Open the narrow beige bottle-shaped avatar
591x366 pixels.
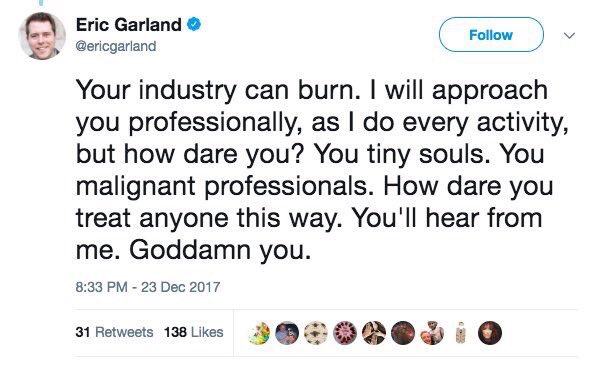pyautogui.click(x=460, y=333)
